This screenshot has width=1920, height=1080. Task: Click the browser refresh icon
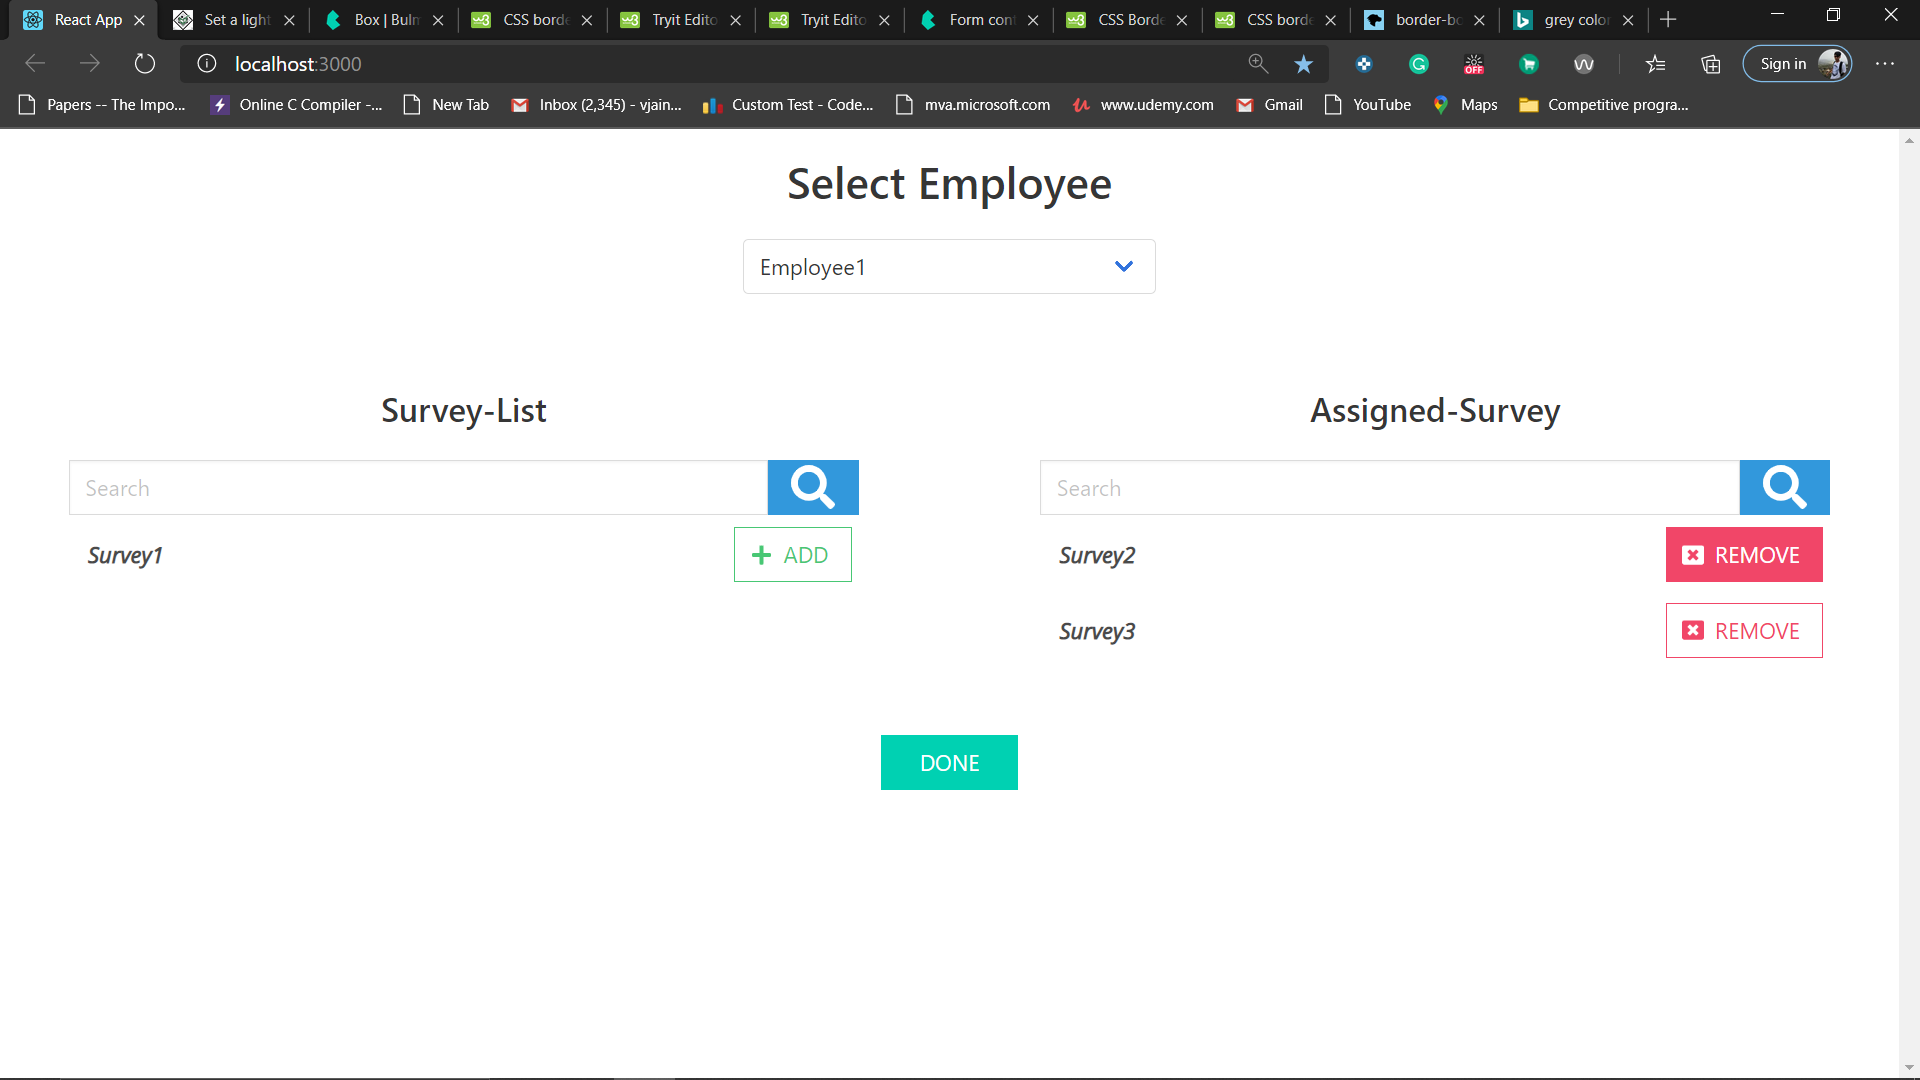click(x=145, y=64)
